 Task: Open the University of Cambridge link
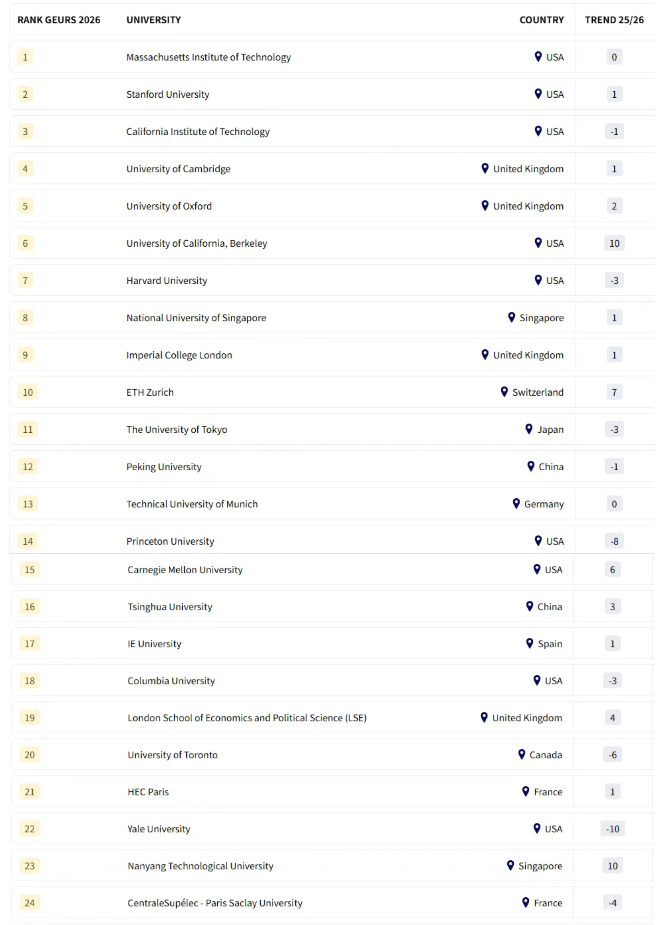pyautogui.click(x=178, y=169)
